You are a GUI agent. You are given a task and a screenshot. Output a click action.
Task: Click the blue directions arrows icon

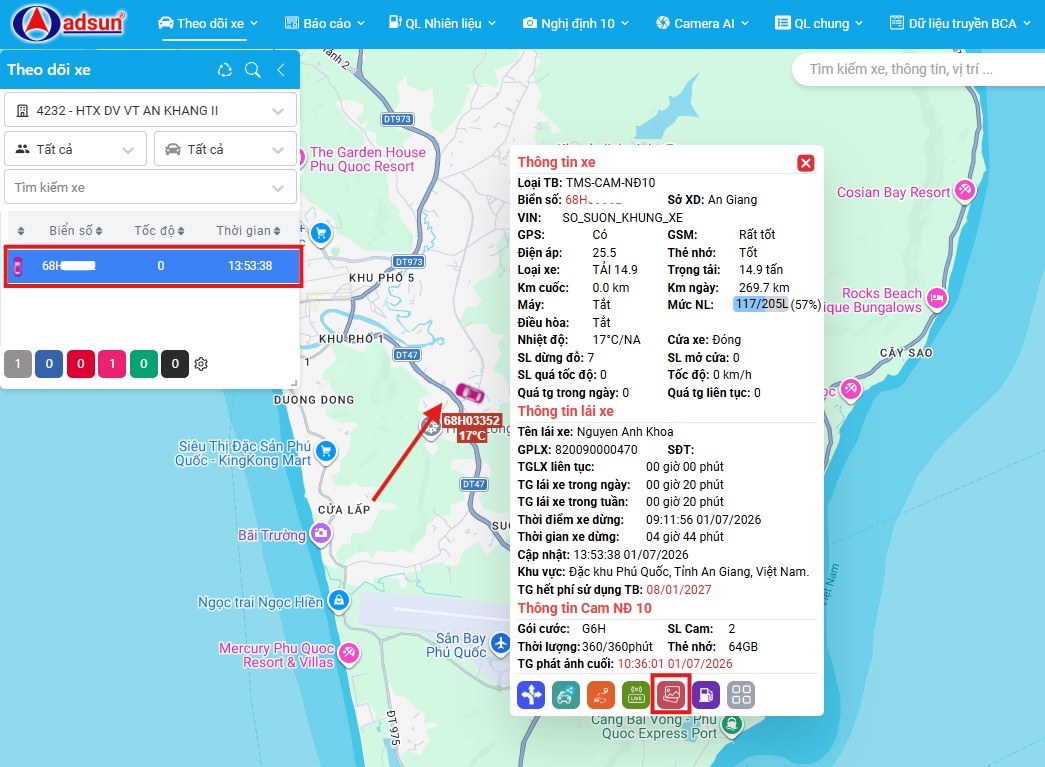(x=530, y=695)
